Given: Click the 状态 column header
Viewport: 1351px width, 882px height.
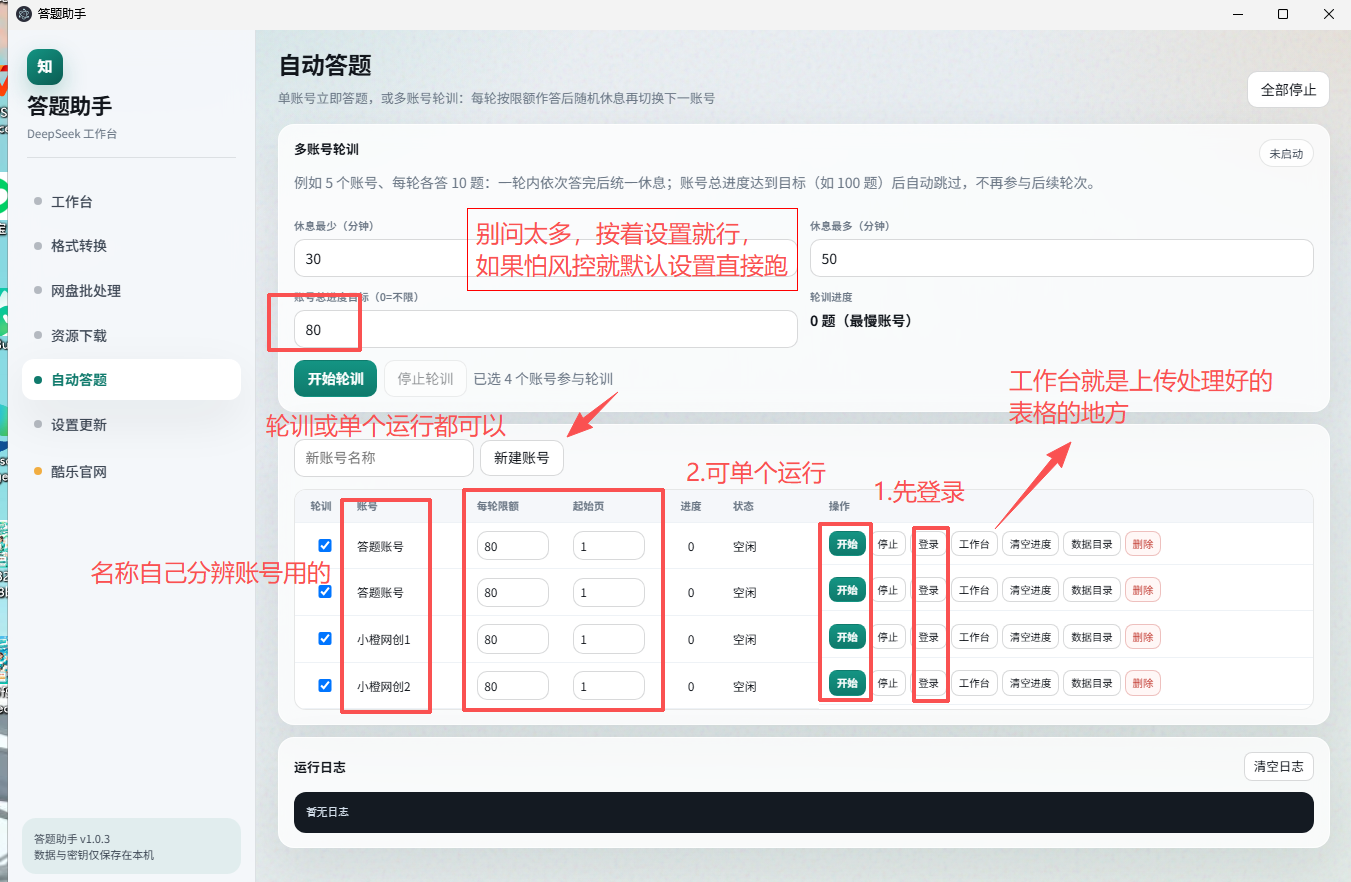Looking at the screenshot, I should [x=743, y=506].
